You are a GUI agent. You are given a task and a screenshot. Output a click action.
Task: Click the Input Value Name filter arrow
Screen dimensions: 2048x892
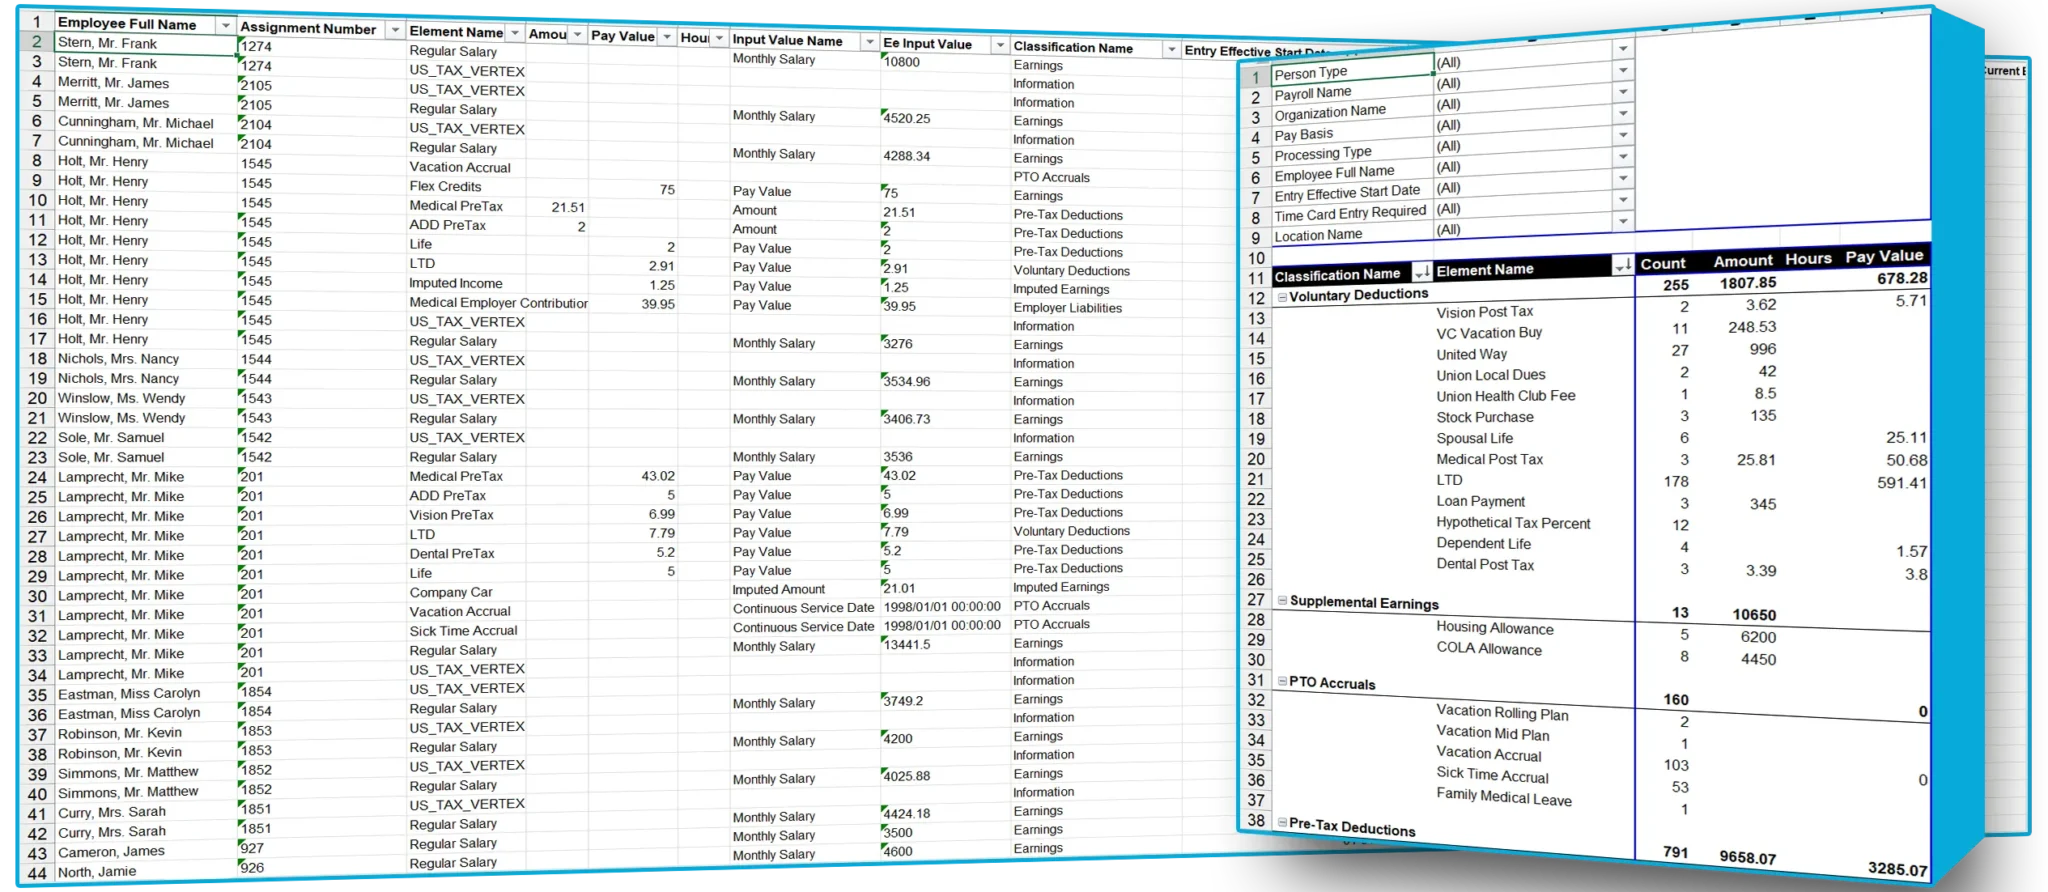869,43
